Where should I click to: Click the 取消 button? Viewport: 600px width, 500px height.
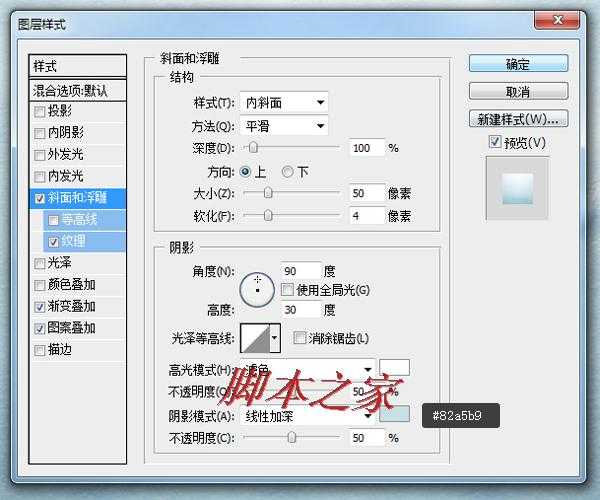(x=518, y=91)
